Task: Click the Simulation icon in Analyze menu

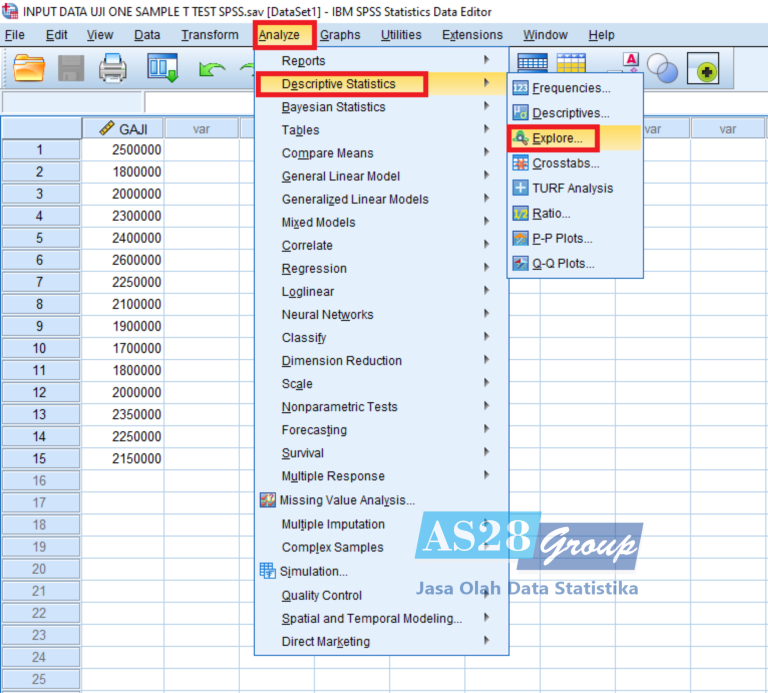Action: 267,571
